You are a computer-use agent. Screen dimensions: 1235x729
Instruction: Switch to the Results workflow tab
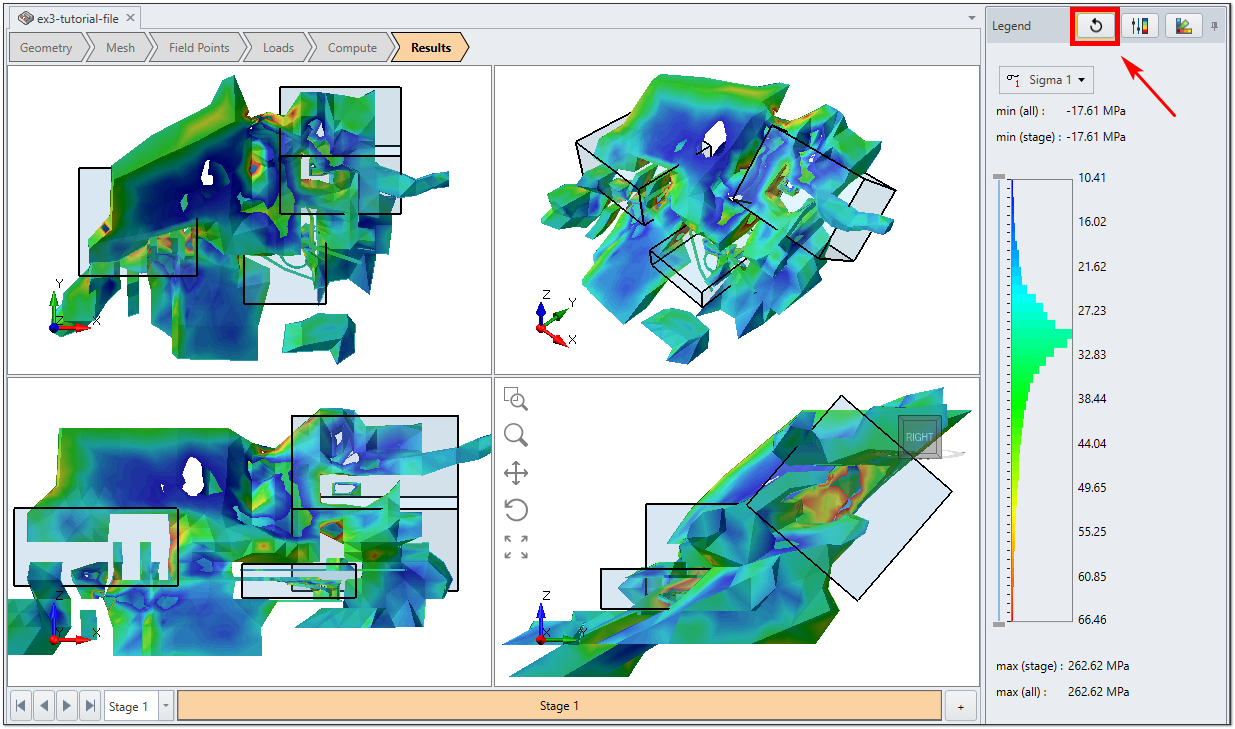click(x=429, y=47)
